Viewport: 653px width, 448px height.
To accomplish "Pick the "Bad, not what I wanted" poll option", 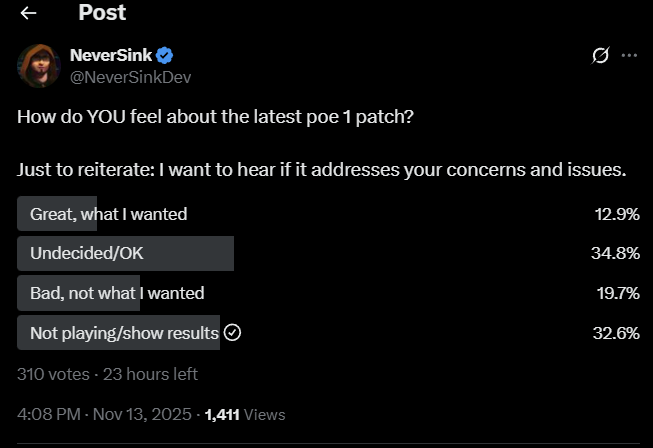I will (117, 293).
